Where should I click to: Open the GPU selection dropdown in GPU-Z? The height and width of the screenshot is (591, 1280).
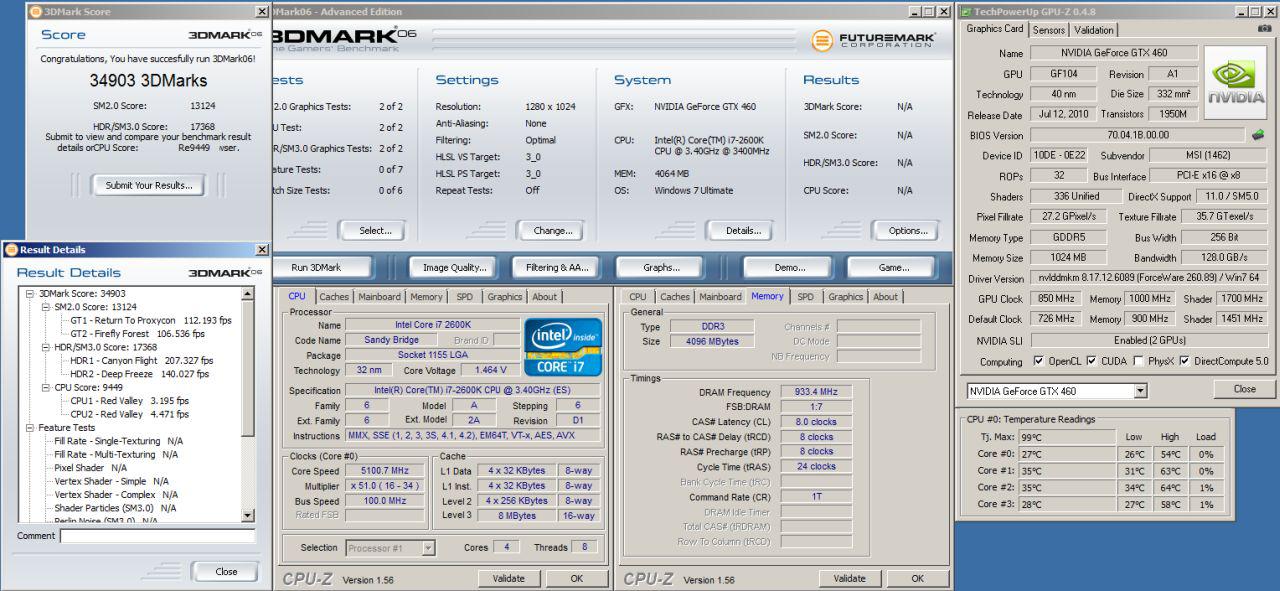pyautogui.click(x=1140, y=391)
